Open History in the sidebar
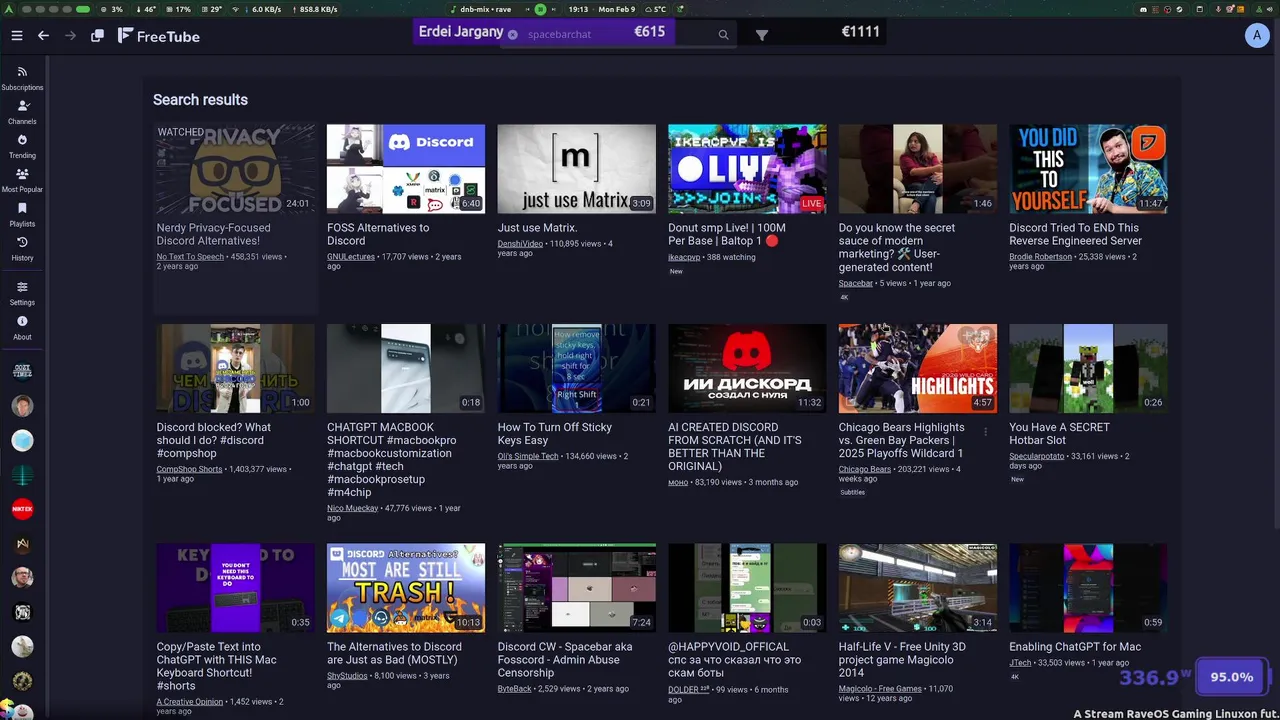The height and width of the screenshot is (720, 1280). pos(22,248)
